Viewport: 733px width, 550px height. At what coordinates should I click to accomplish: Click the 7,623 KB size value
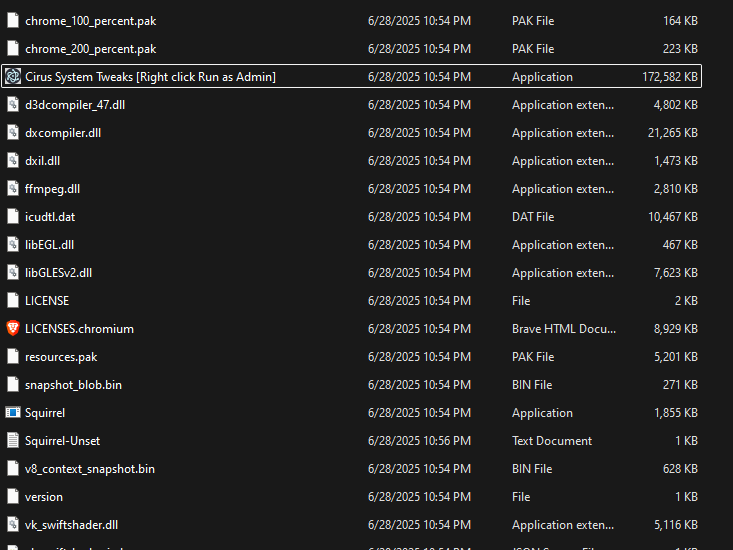point(676,273)
